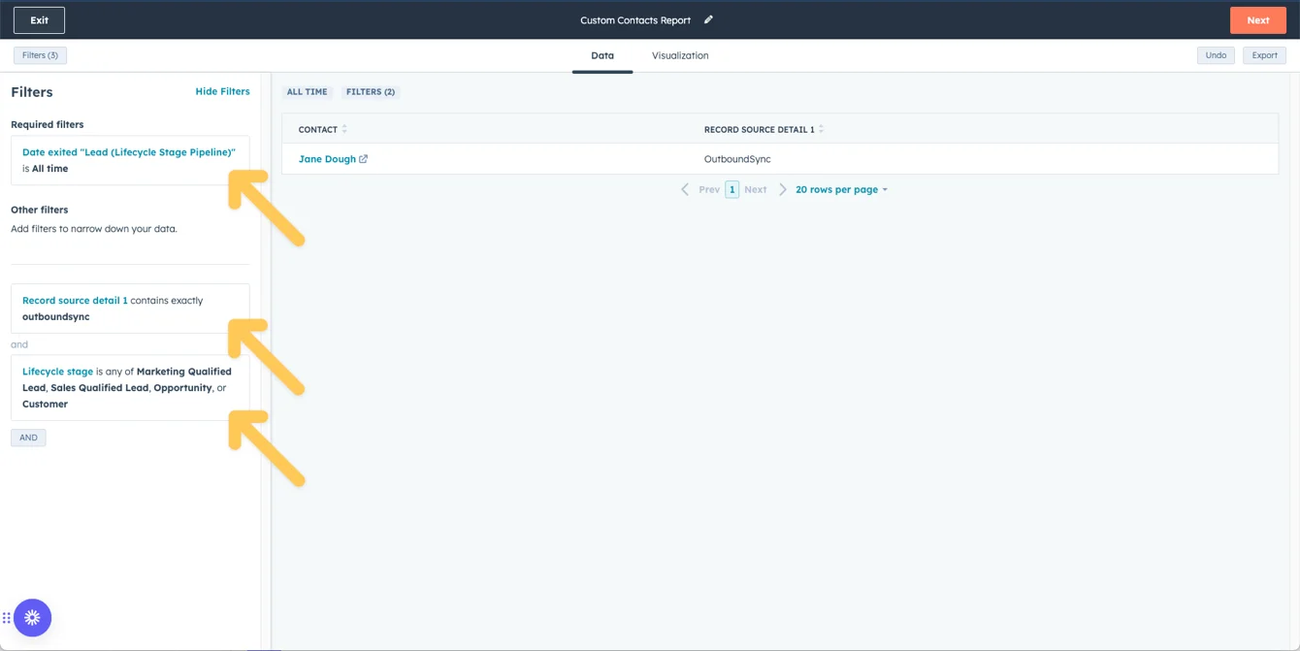Click the Undo button
The image size is (1300, 651).
(1215, 55)
